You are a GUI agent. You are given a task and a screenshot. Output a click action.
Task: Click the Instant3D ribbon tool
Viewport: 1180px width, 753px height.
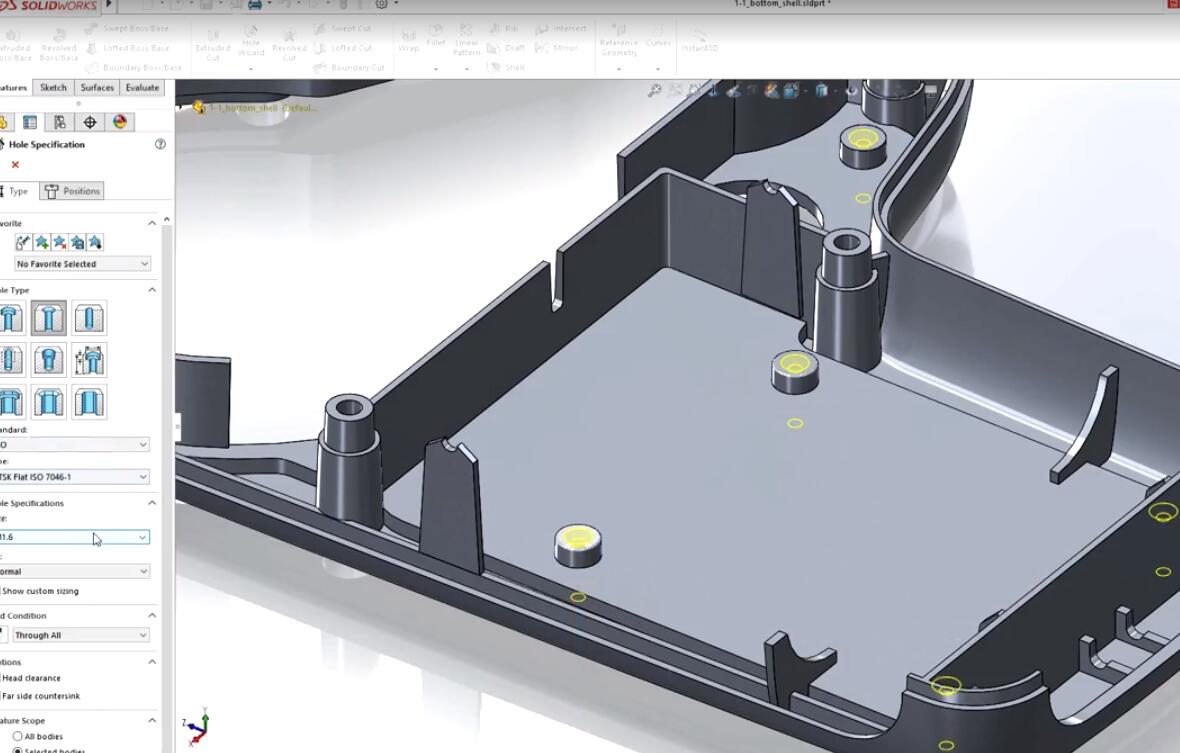pyautogui.click(x=700, y=41)
